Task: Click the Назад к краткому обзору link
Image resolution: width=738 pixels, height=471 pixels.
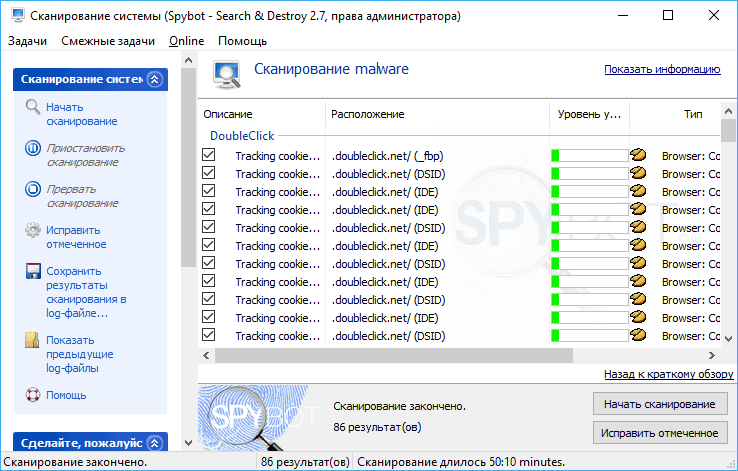Action: [668, 374]
